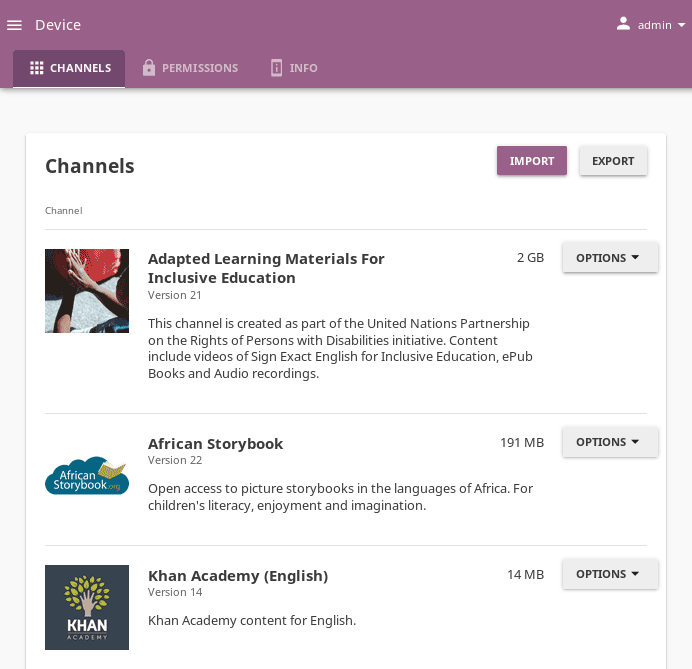
Task: Open Options for African Storybook channel
Action: pos(610,442)
